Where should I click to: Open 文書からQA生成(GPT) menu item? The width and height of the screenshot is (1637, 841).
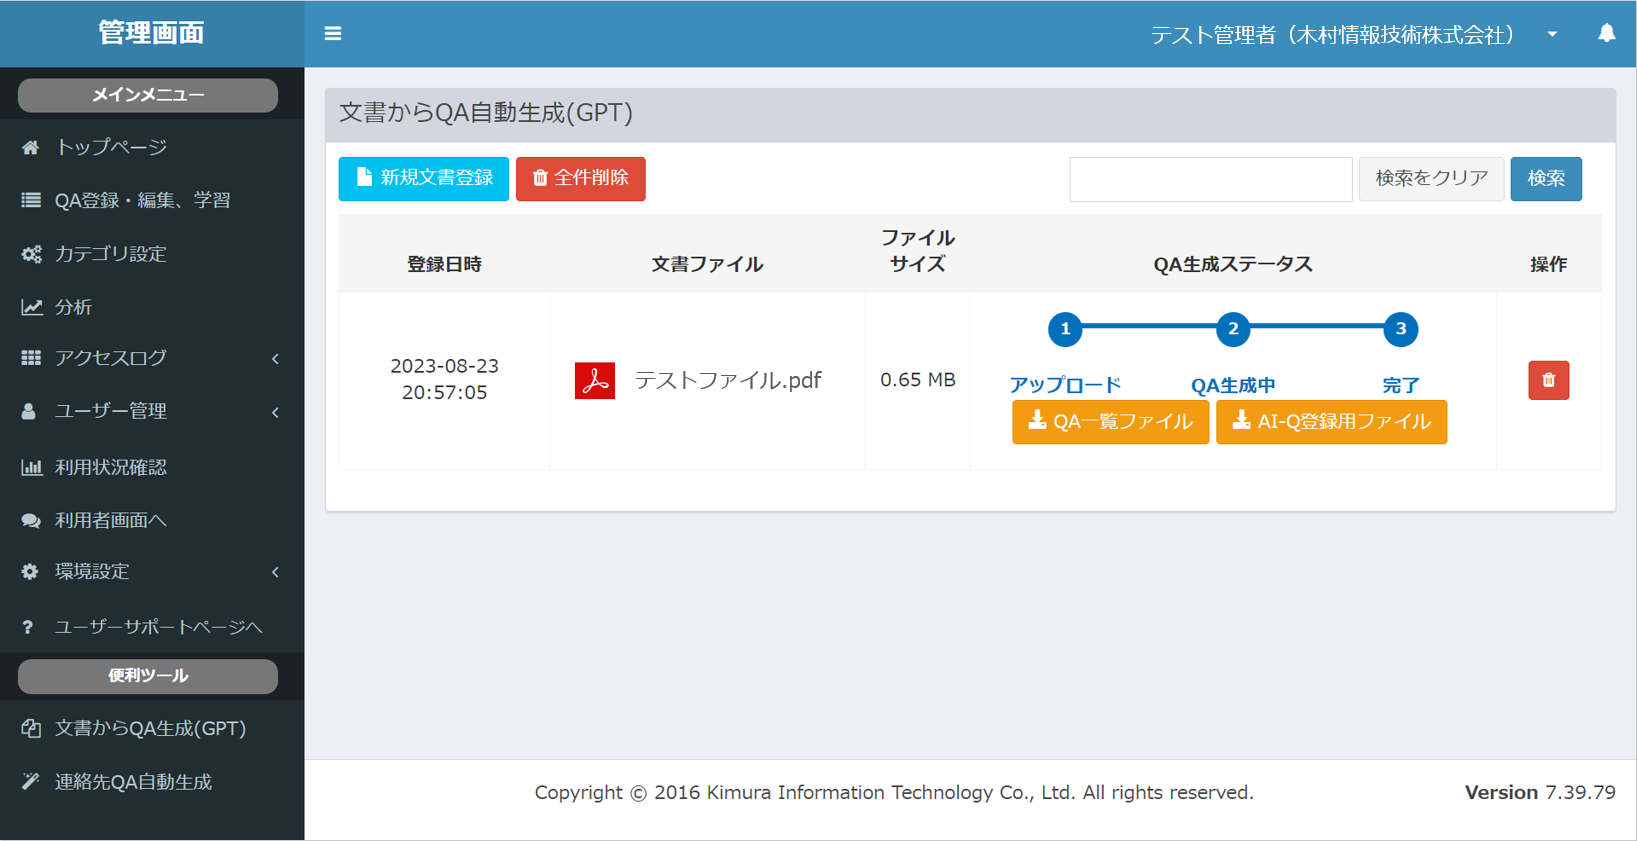pos(150,728)
